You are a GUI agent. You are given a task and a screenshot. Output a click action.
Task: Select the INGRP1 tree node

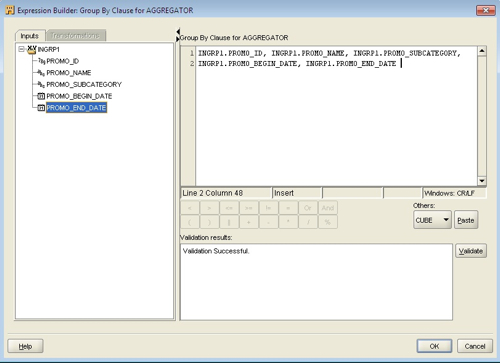(x=49, y=49)
